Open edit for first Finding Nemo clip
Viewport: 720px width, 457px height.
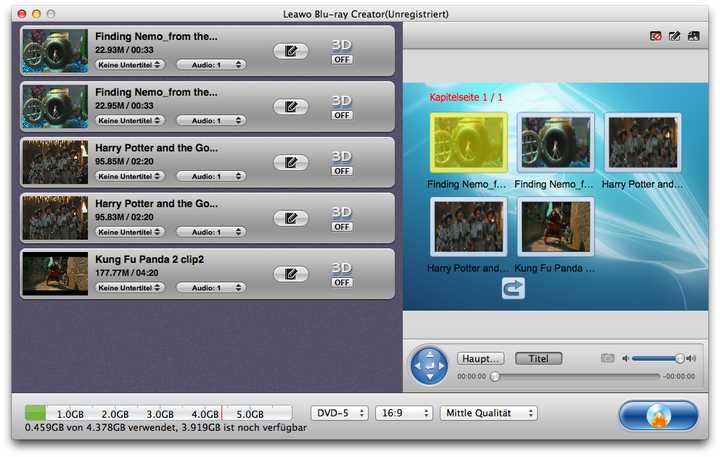click(290, 51)
